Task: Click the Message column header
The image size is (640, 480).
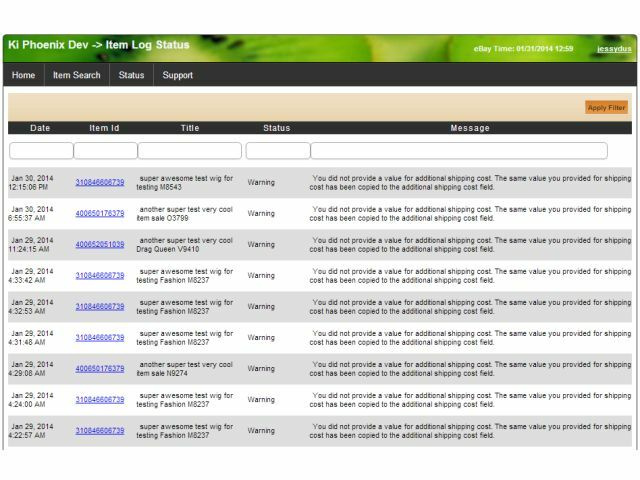Action: (470, 128)
